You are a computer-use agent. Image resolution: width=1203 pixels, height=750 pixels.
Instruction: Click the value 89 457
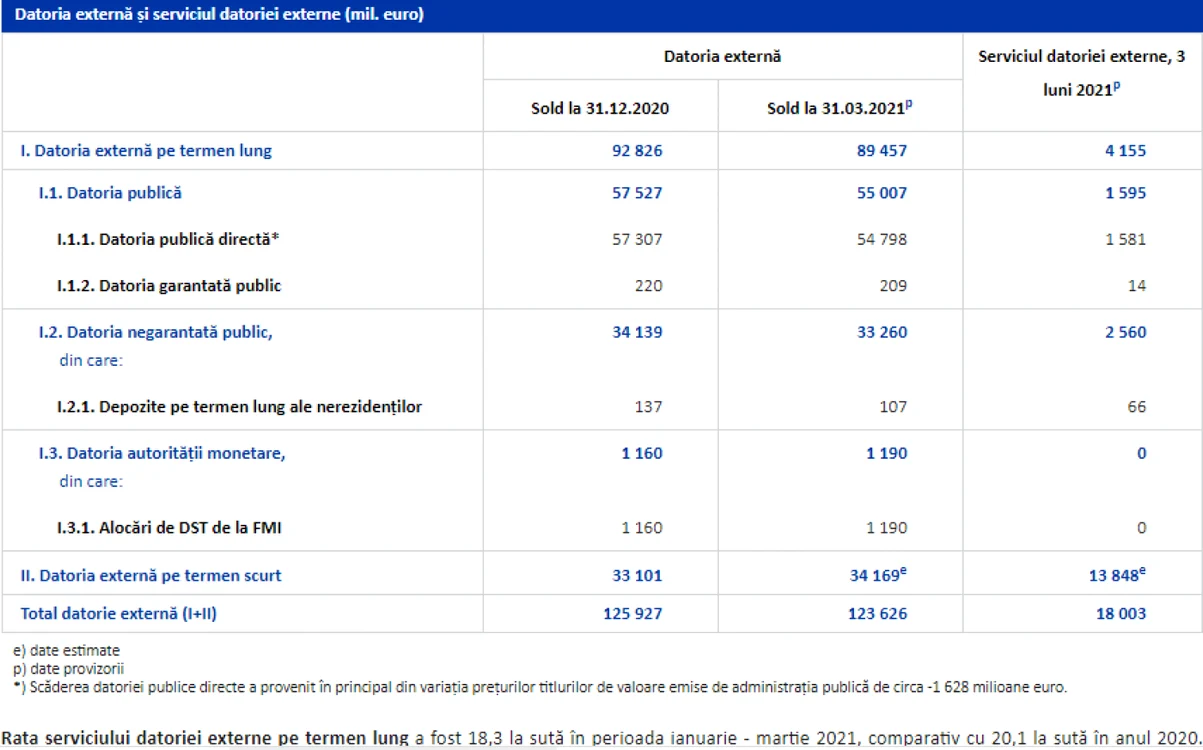click(x=882, y=151)
